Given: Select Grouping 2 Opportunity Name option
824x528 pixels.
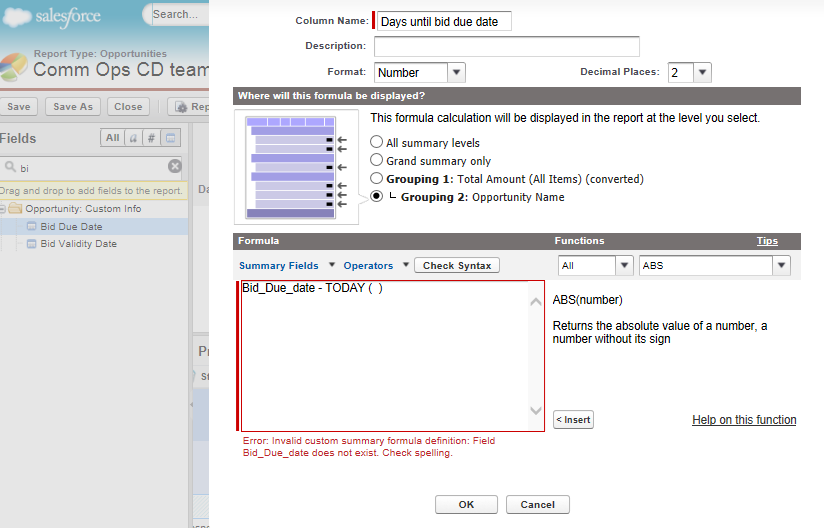Looking at the screenshot, I should [x=376, y=196].
